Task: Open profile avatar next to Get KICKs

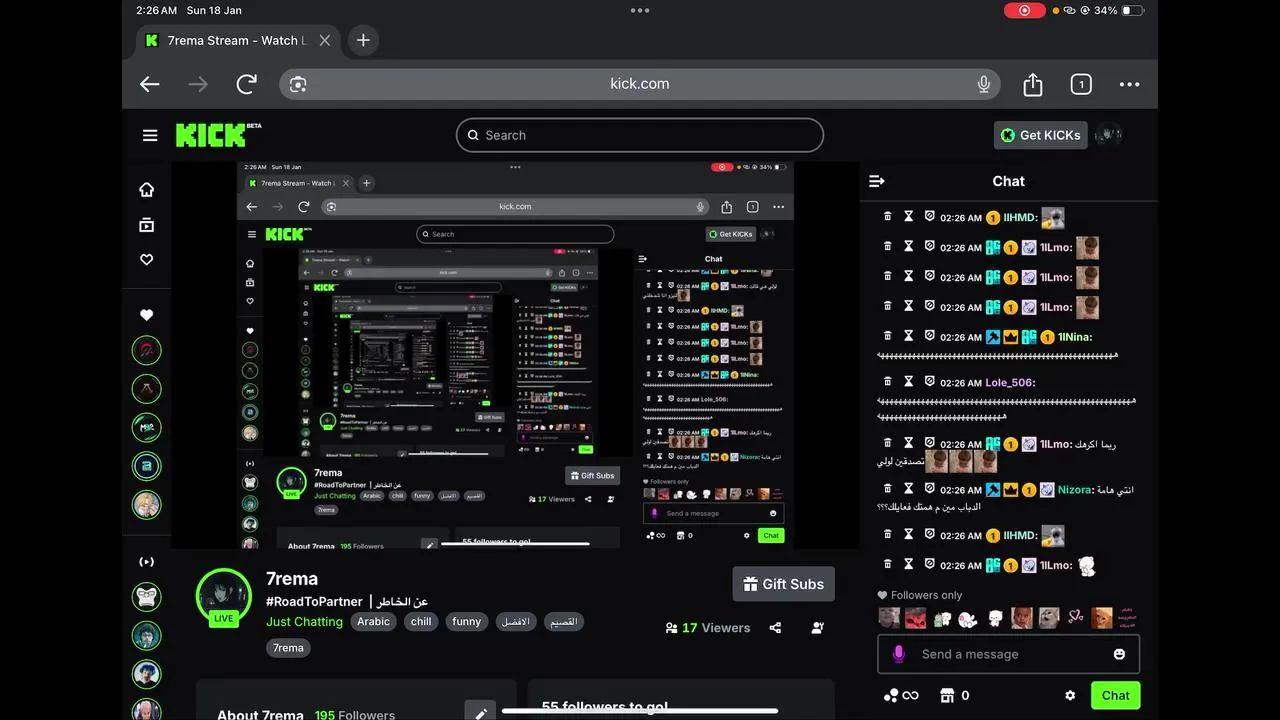Action: (x=1108, y=135)
